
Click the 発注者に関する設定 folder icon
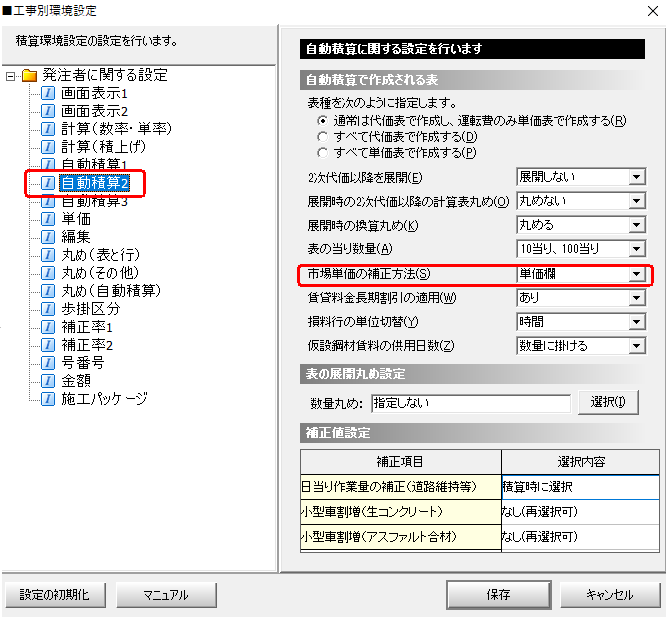29,76
